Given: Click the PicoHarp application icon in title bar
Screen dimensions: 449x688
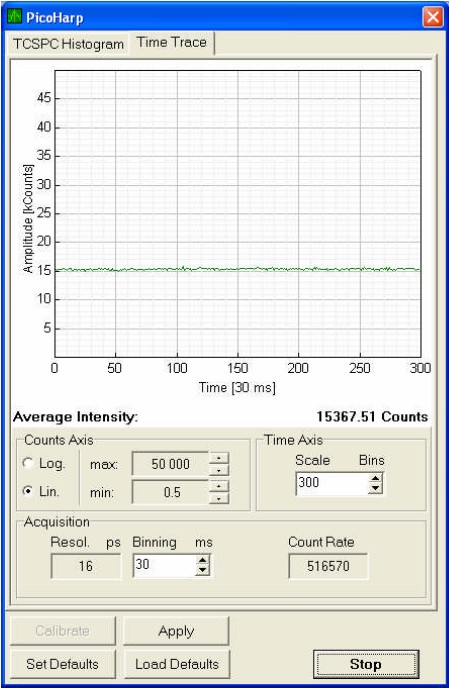Looking at the screenshot, I should [x=14, y=17].
